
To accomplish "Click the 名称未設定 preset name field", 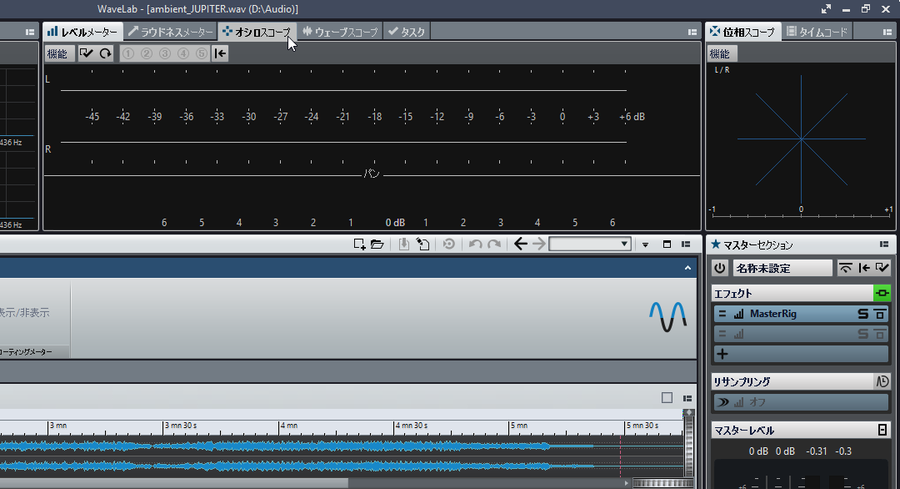I will 782,268.
